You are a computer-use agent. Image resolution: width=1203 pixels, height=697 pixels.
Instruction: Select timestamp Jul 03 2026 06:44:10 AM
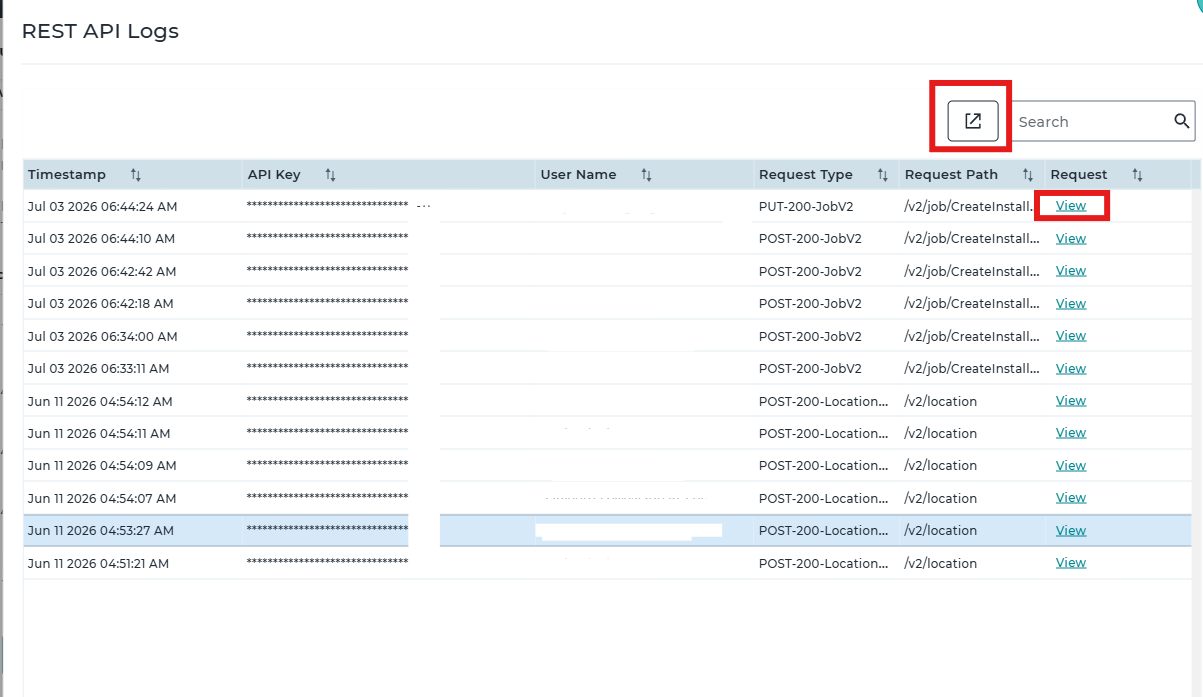101,238
